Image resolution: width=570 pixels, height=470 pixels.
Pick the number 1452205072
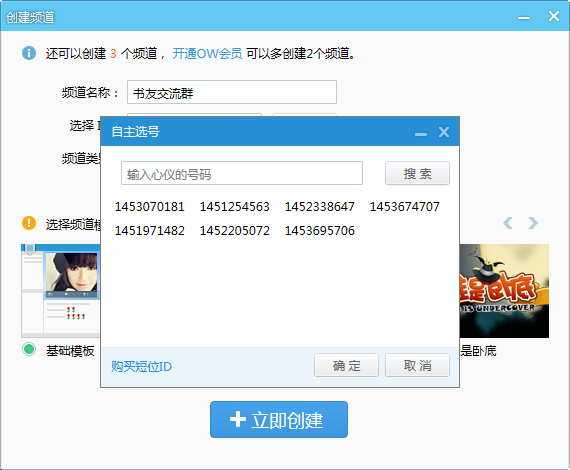click(x=235, y=231)
